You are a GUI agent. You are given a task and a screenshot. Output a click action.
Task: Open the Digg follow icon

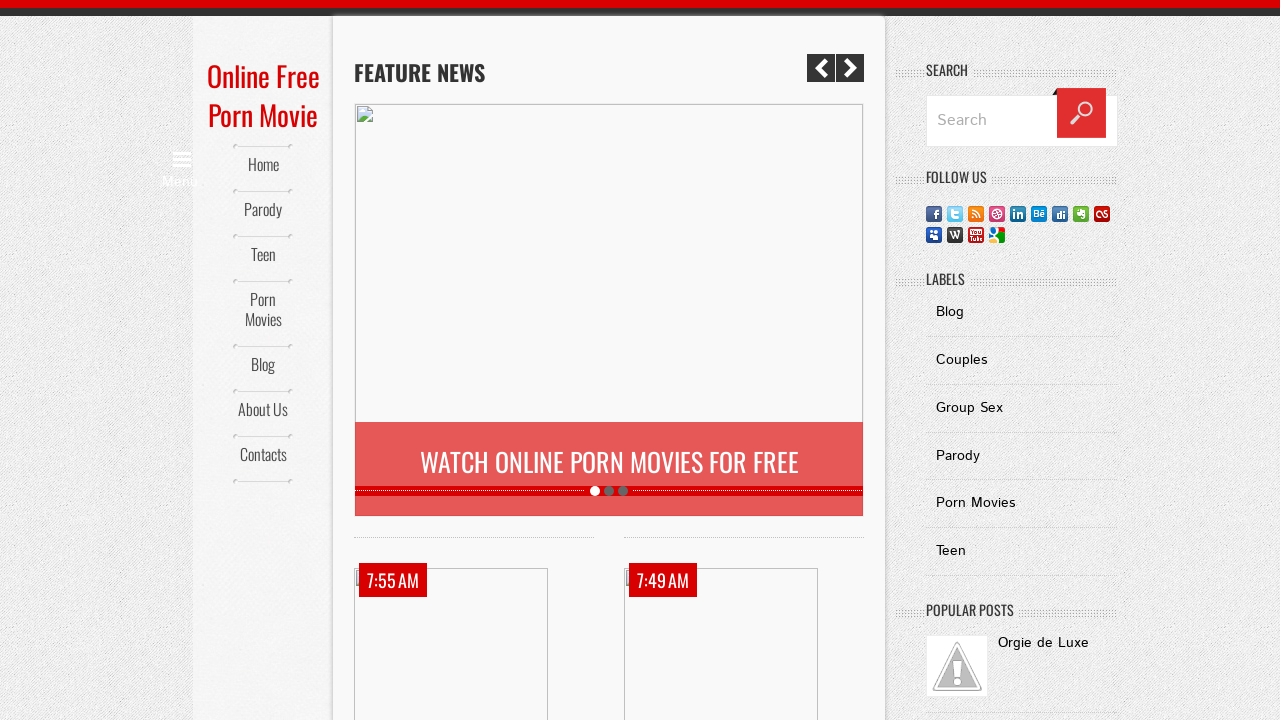click(x=1060, y=214)
